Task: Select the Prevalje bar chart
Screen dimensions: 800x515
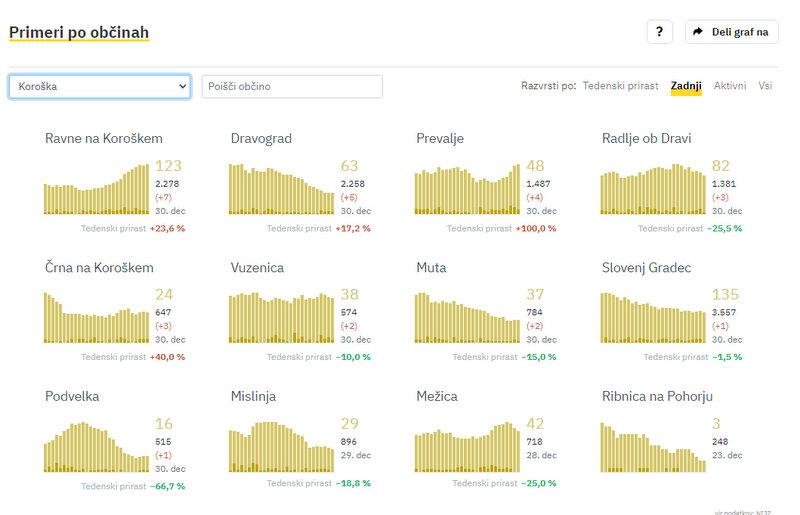Action: pos(467,189)
